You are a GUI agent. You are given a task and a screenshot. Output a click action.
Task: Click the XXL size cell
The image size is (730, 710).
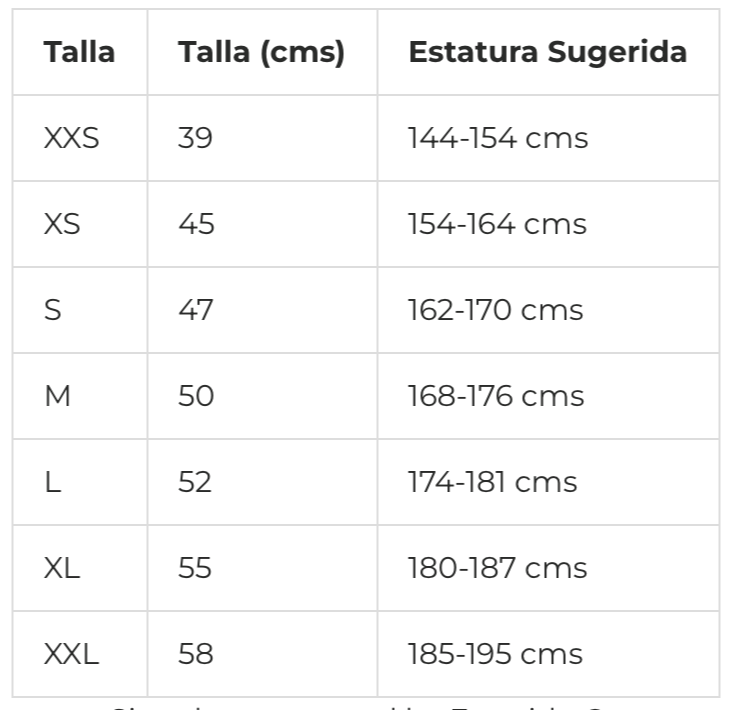pyautogui.click(x=80, y=654)
